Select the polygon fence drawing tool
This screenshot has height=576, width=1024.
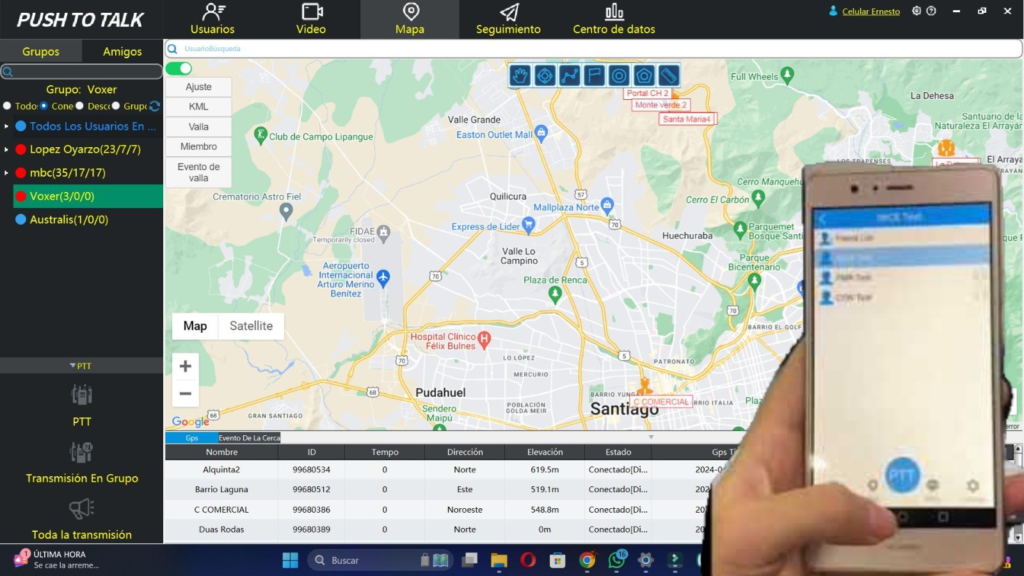(644, 75)
